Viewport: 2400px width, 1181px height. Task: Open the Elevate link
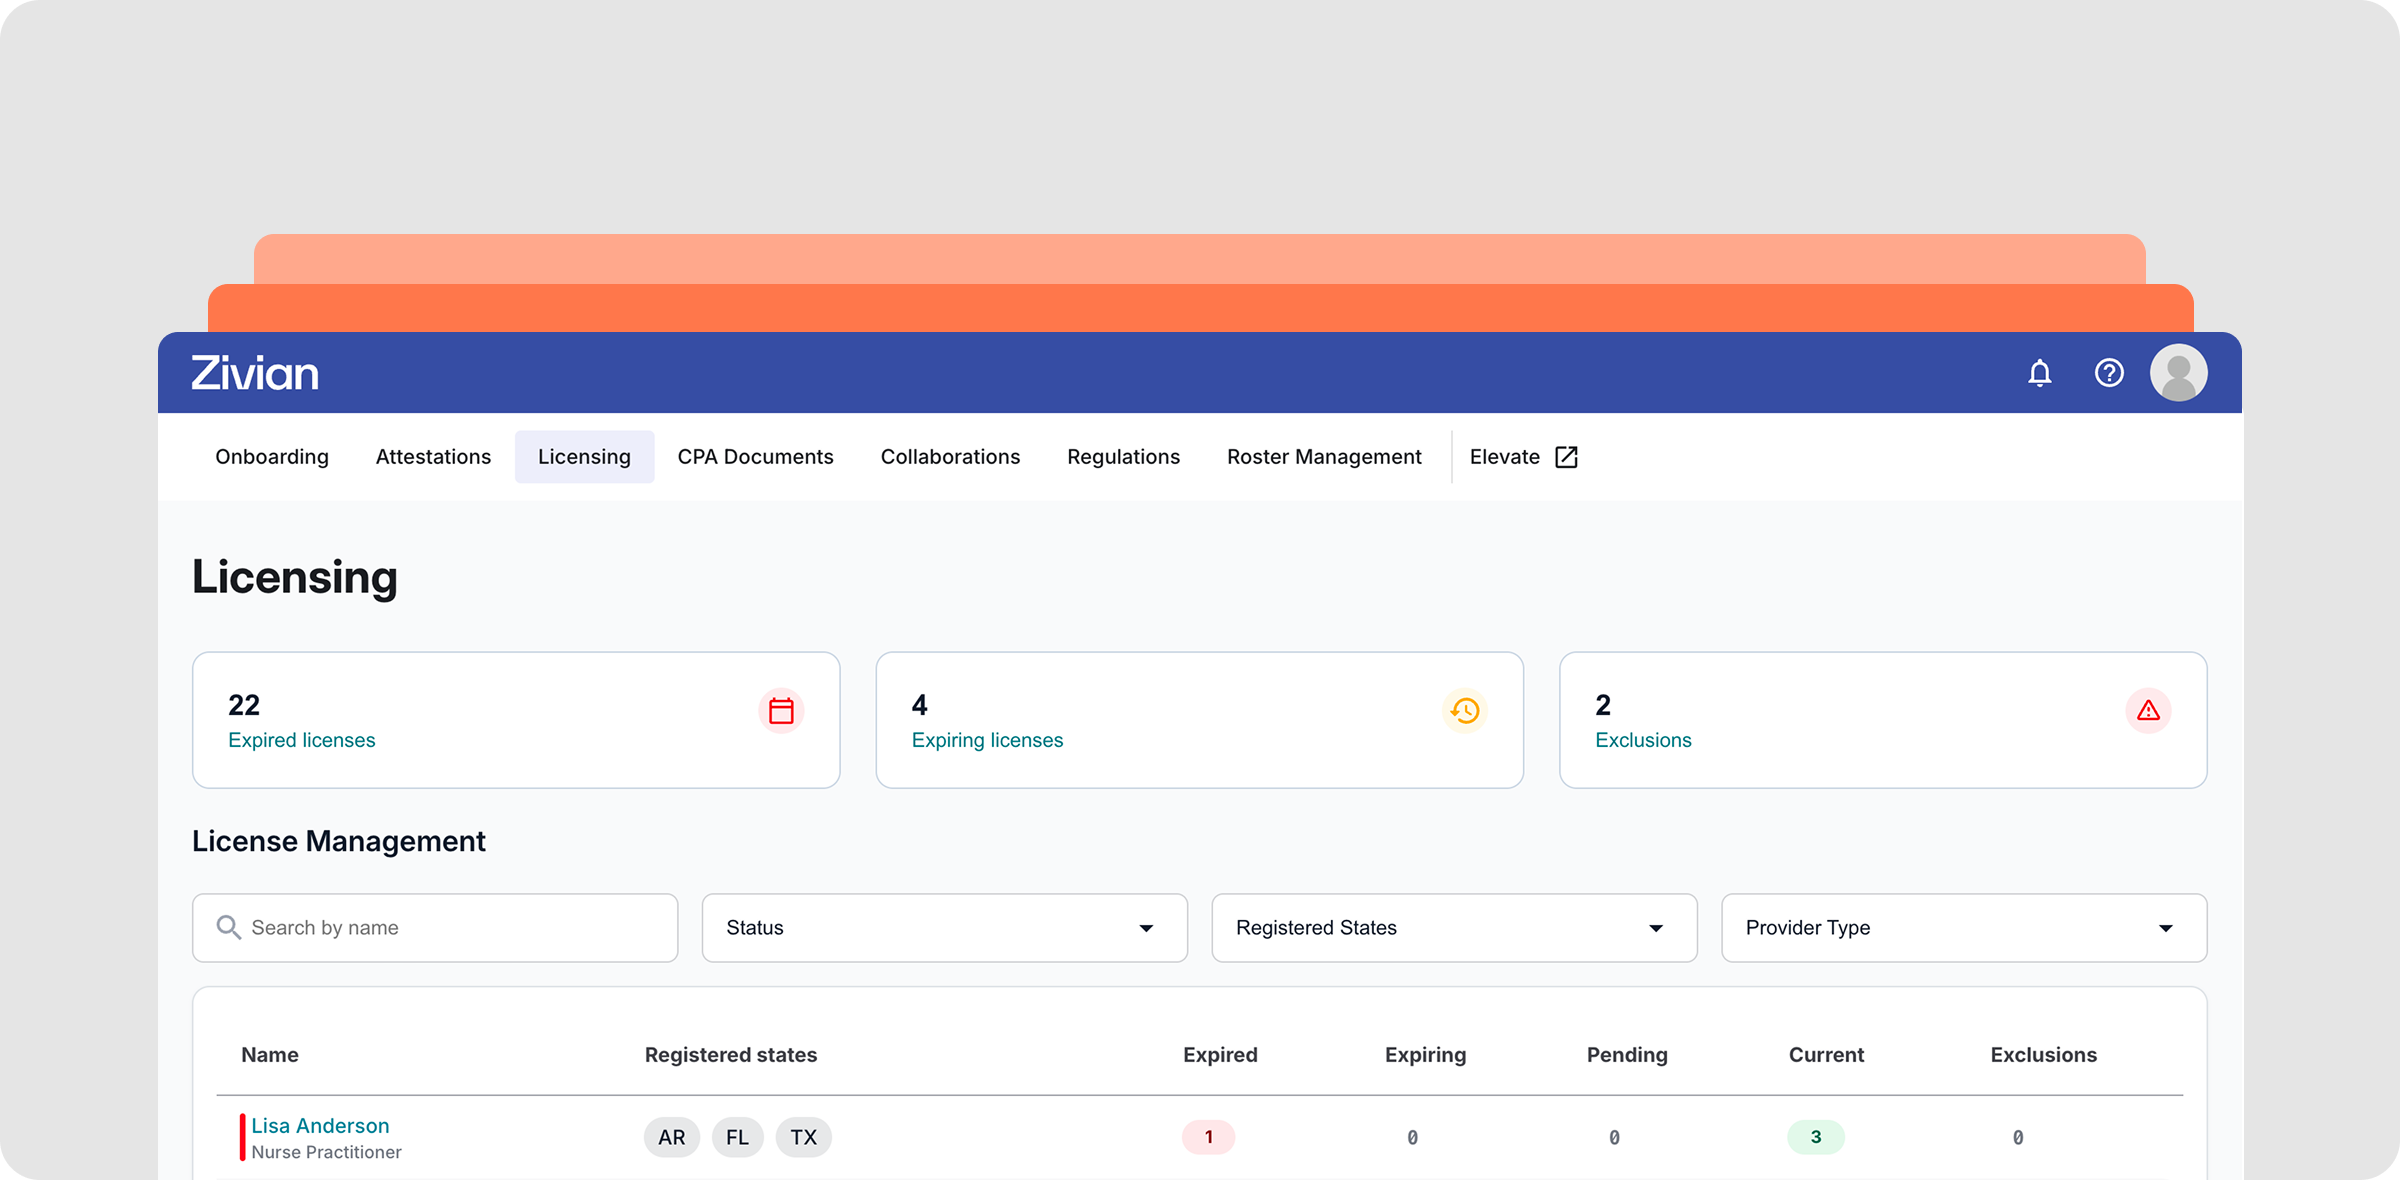pos(1523,457)
